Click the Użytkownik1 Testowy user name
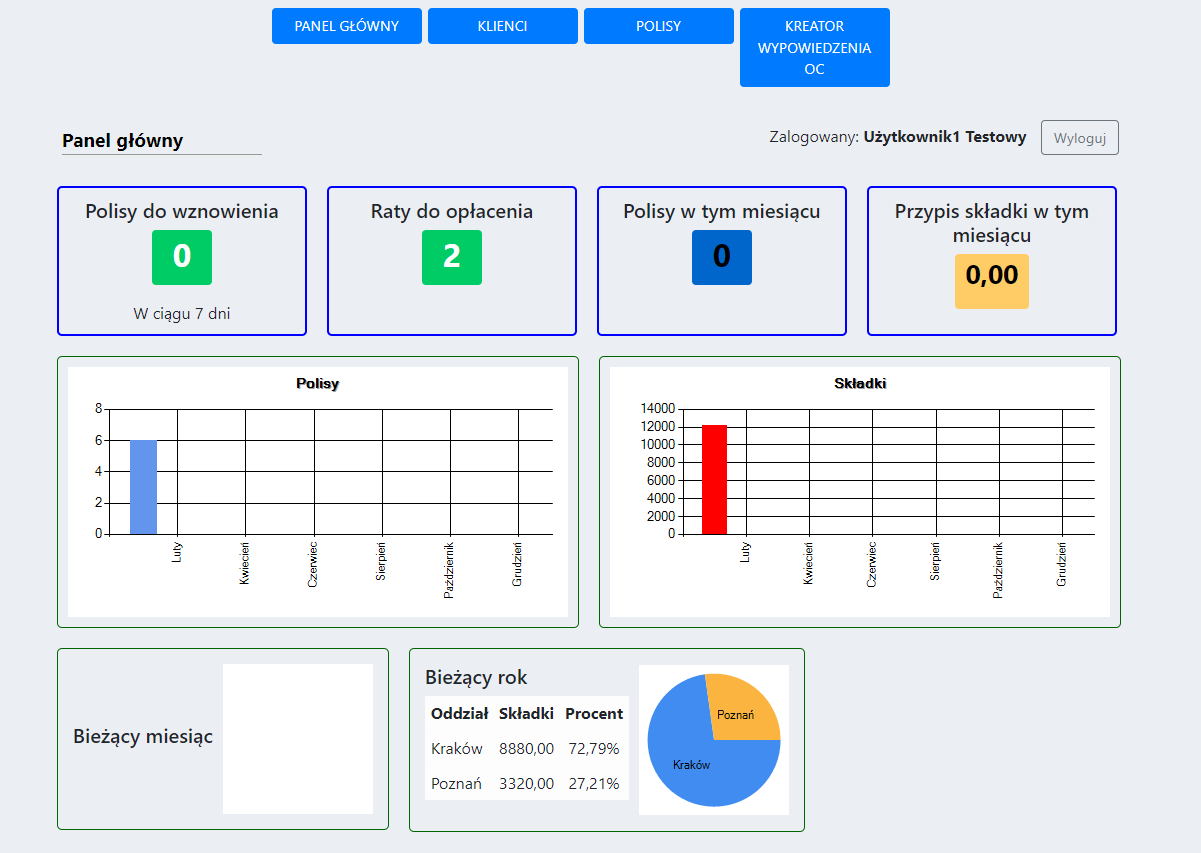 click(945, 137)
